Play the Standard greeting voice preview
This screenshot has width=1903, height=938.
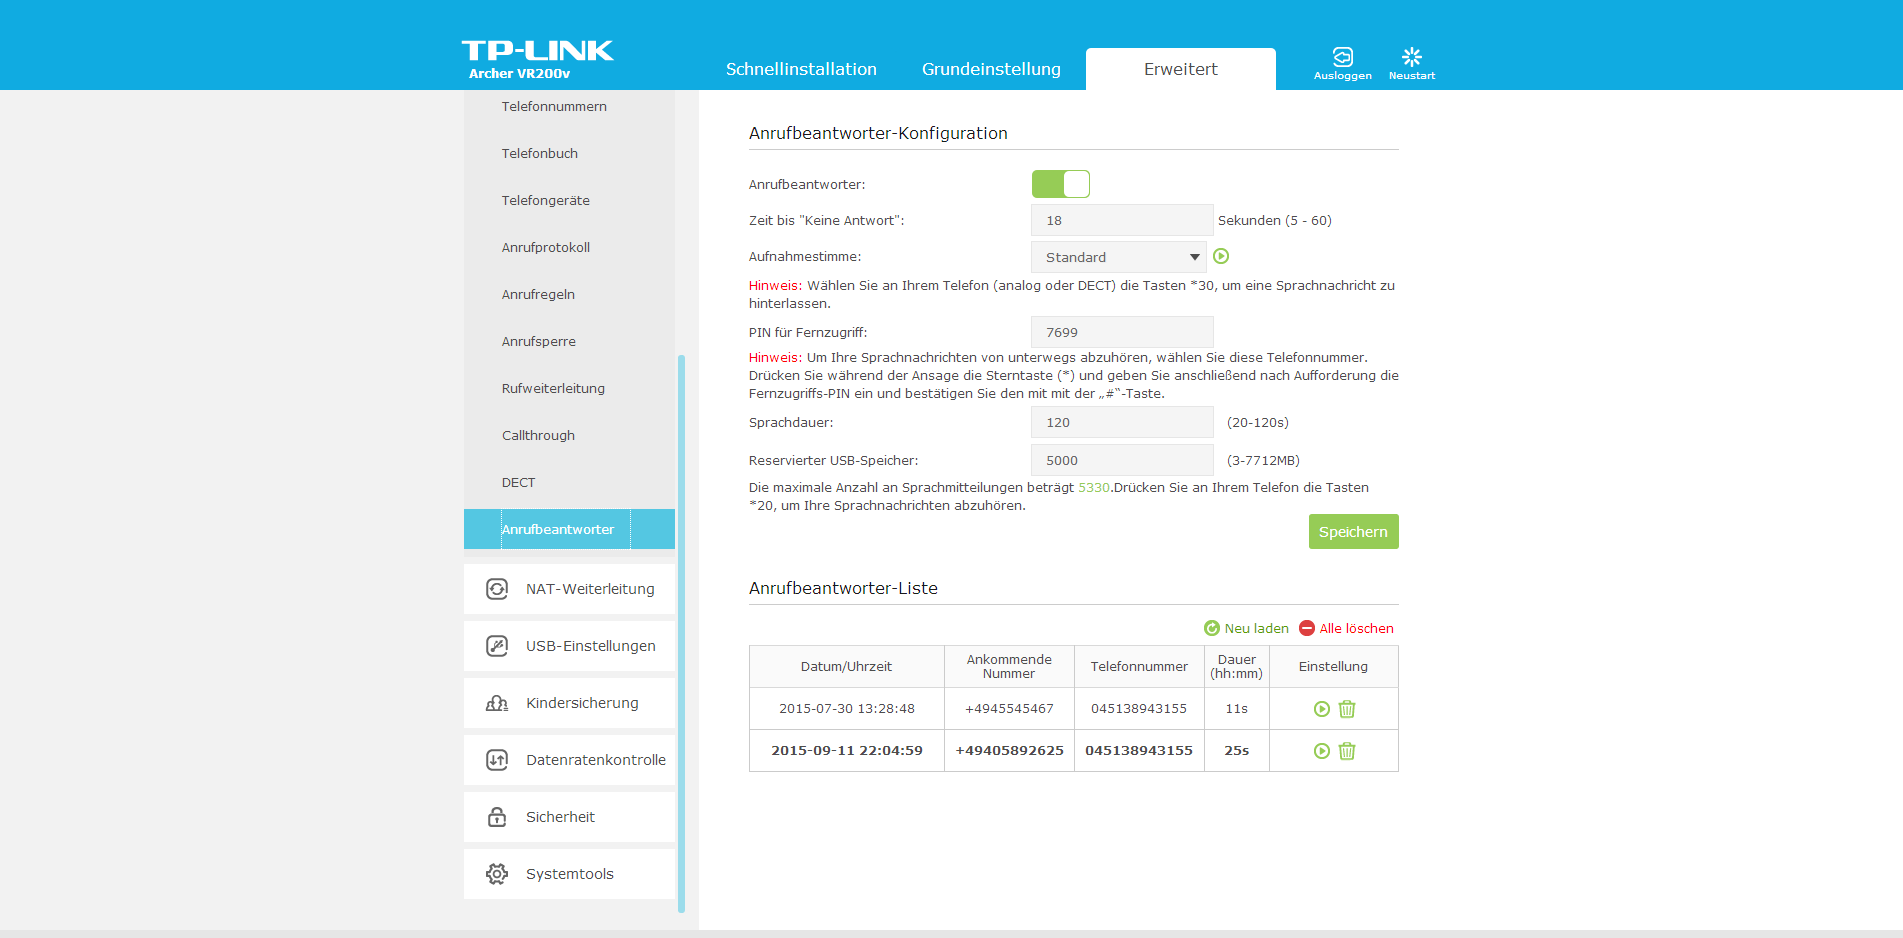coord(1221,257)
